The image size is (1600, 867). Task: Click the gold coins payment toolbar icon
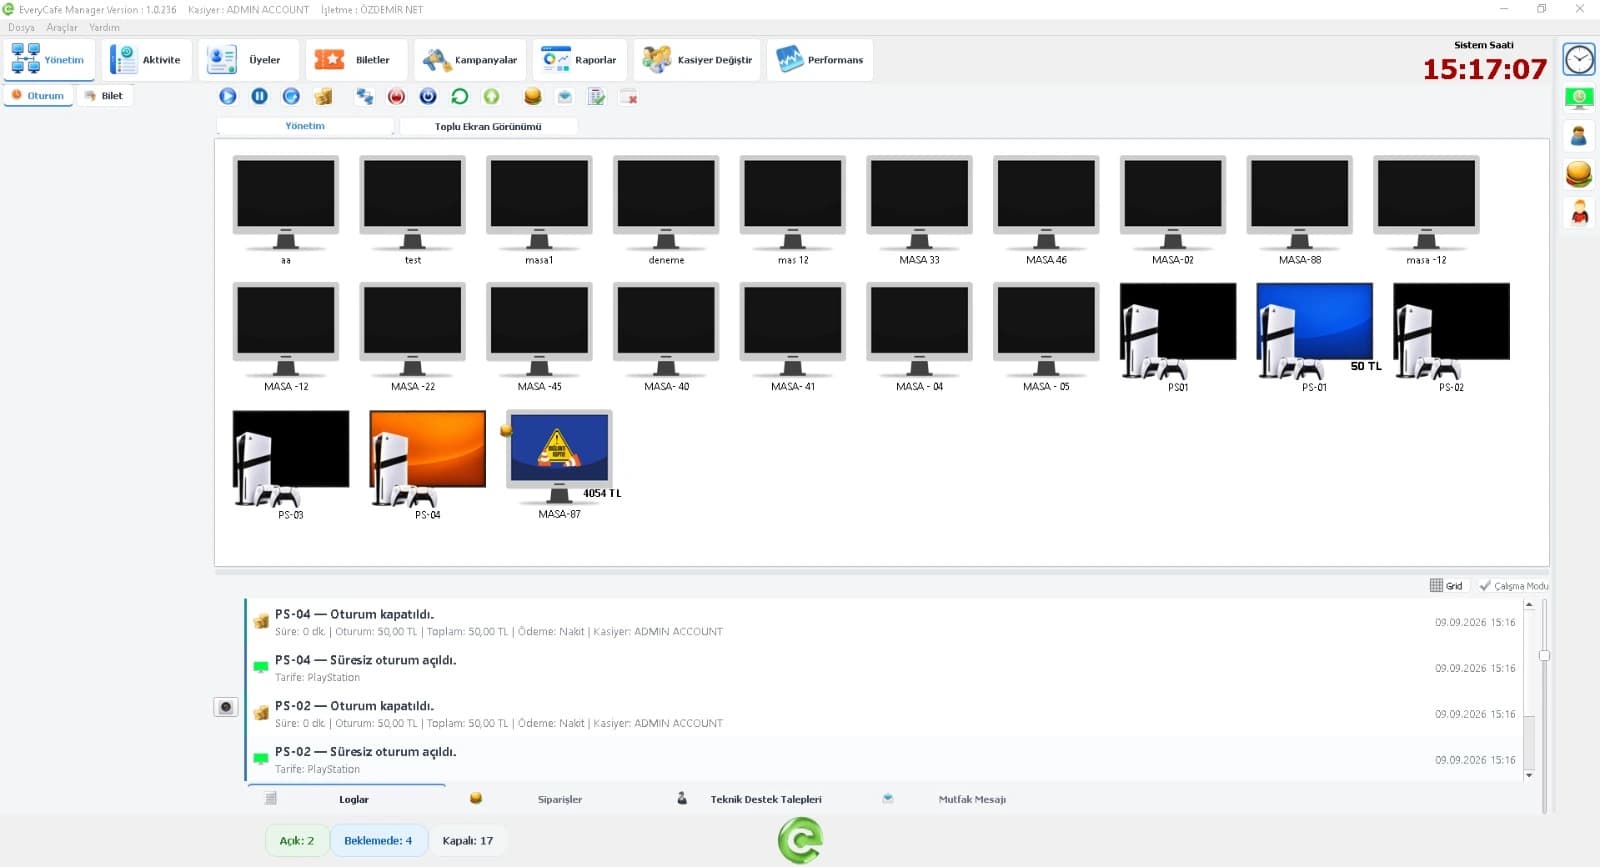[x=323, y=96]
